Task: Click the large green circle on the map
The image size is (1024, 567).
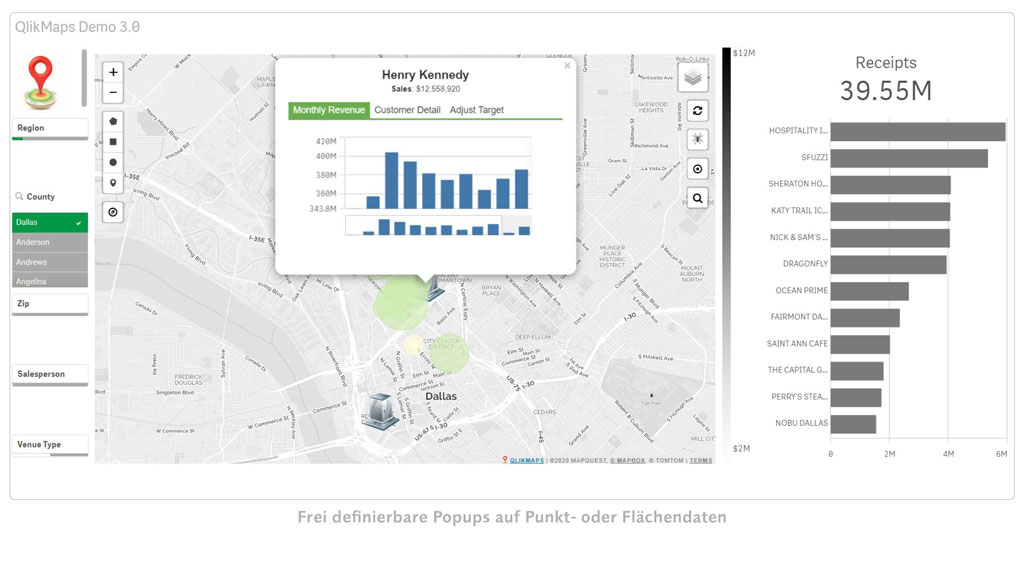Action: tap(400, 302)
